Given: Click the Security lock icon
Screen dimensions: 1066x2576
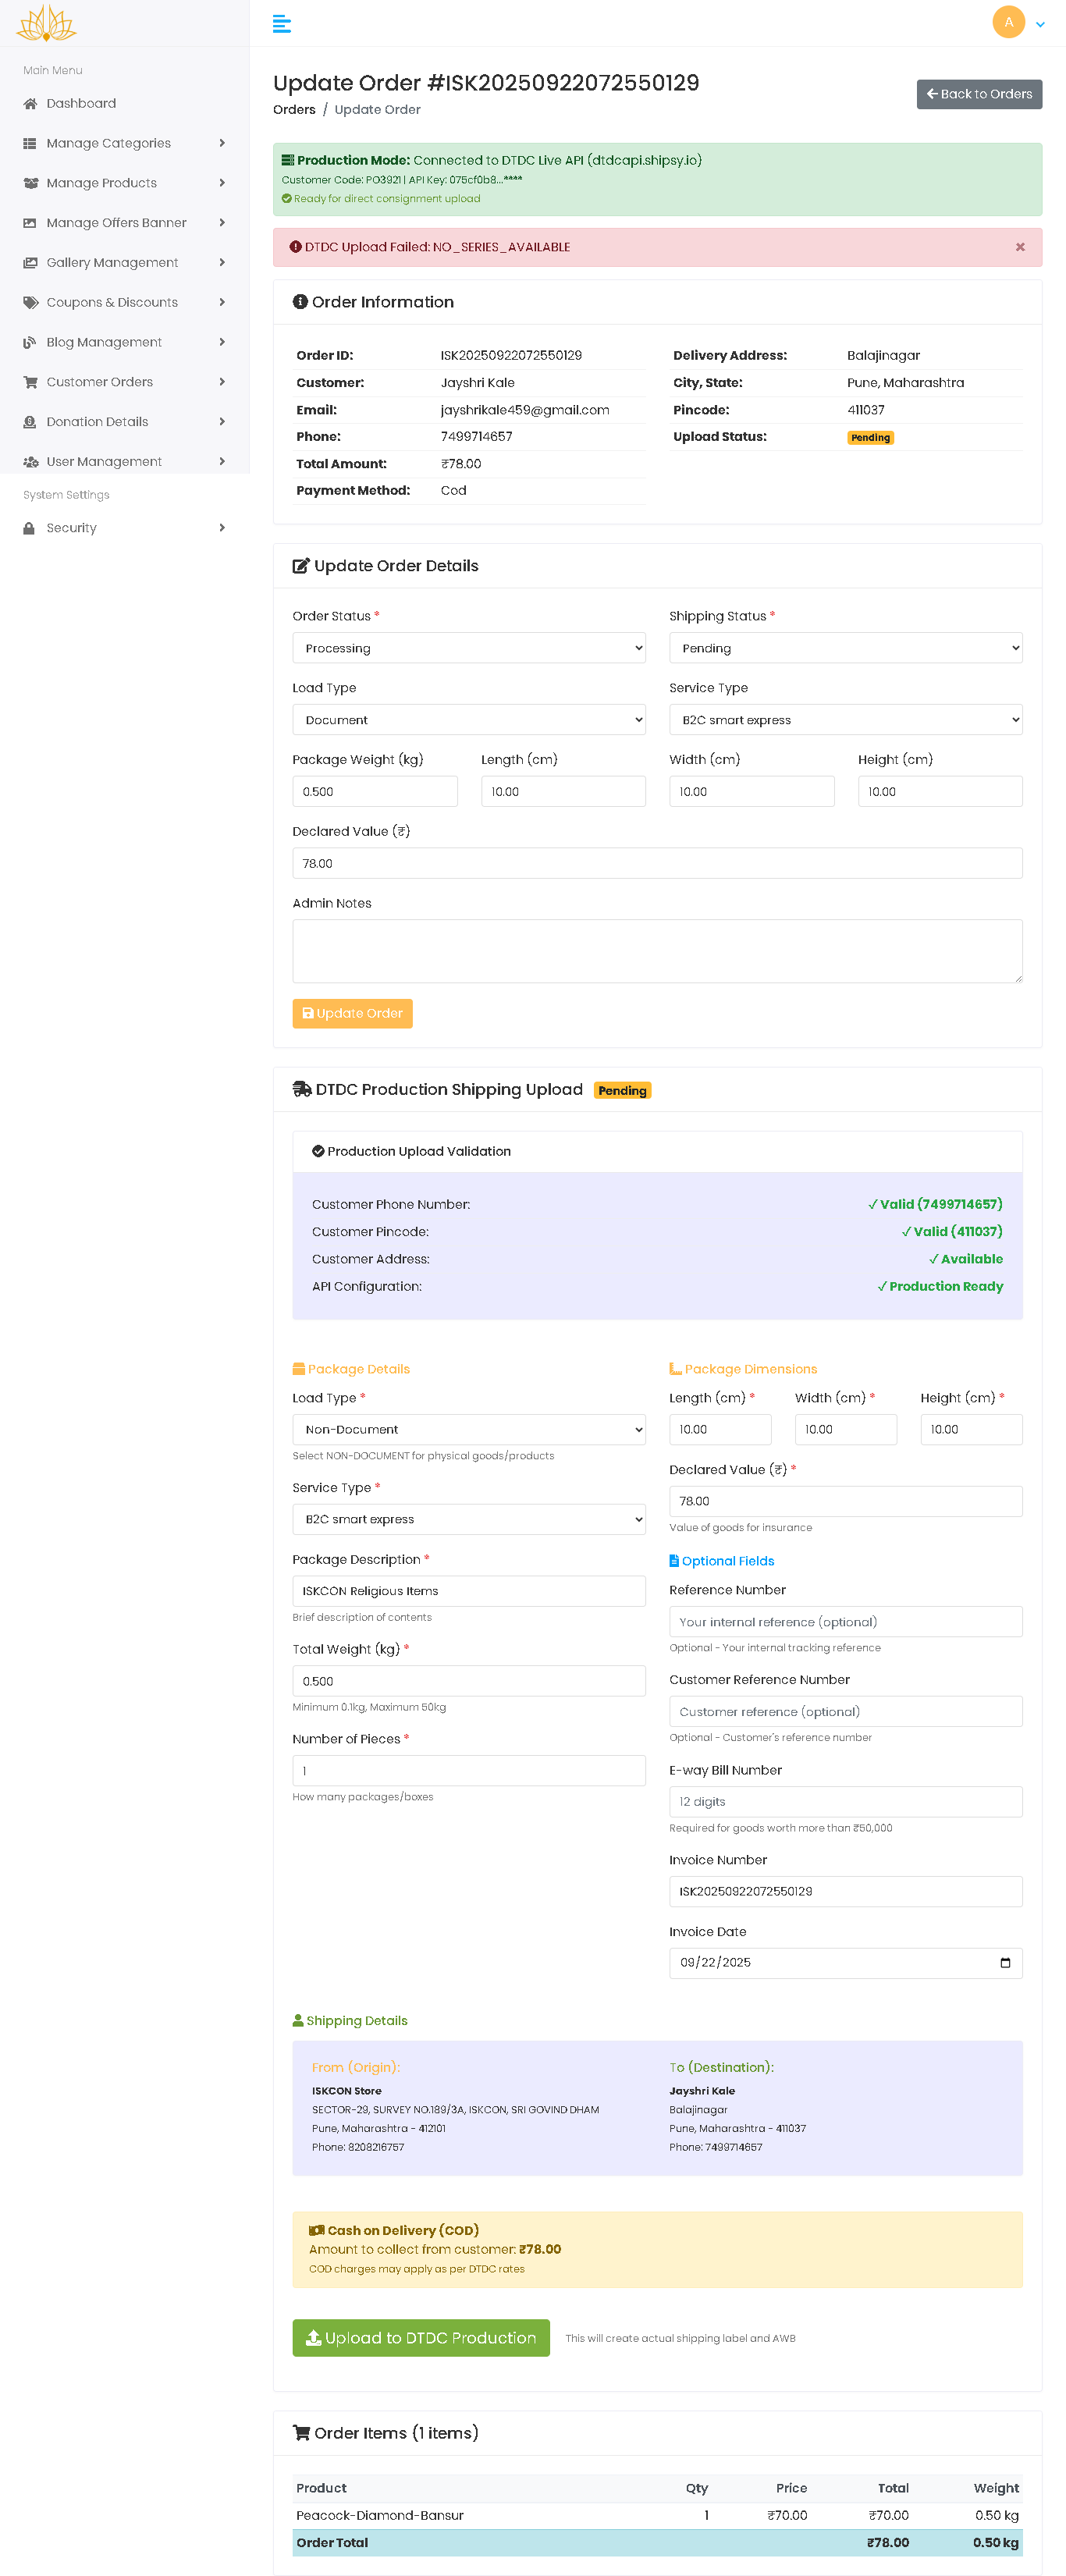Looking at the screenshot, I should [30, 528].
